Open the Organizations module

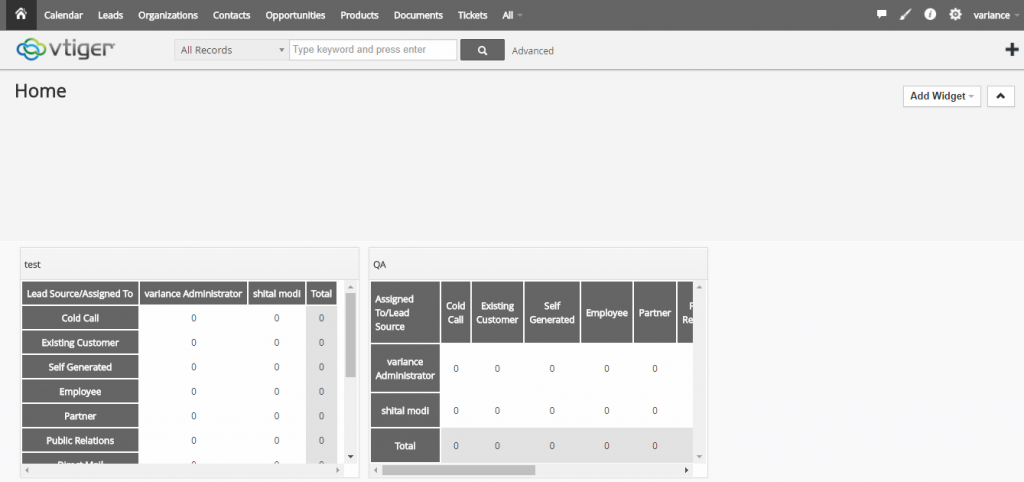coord(168,15)
